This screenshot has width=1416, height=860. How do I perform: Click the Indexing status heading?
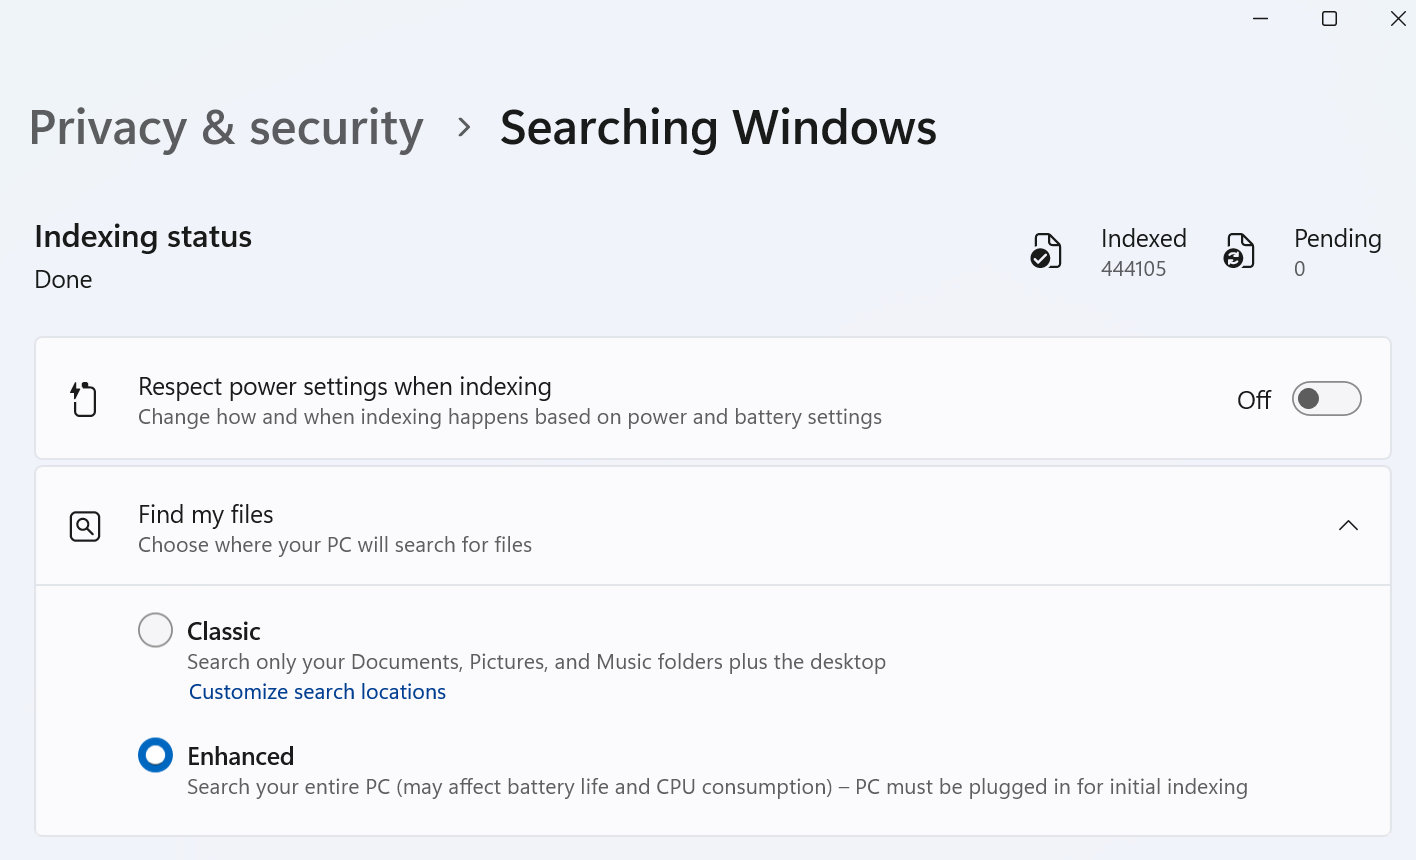pos(143,237)
